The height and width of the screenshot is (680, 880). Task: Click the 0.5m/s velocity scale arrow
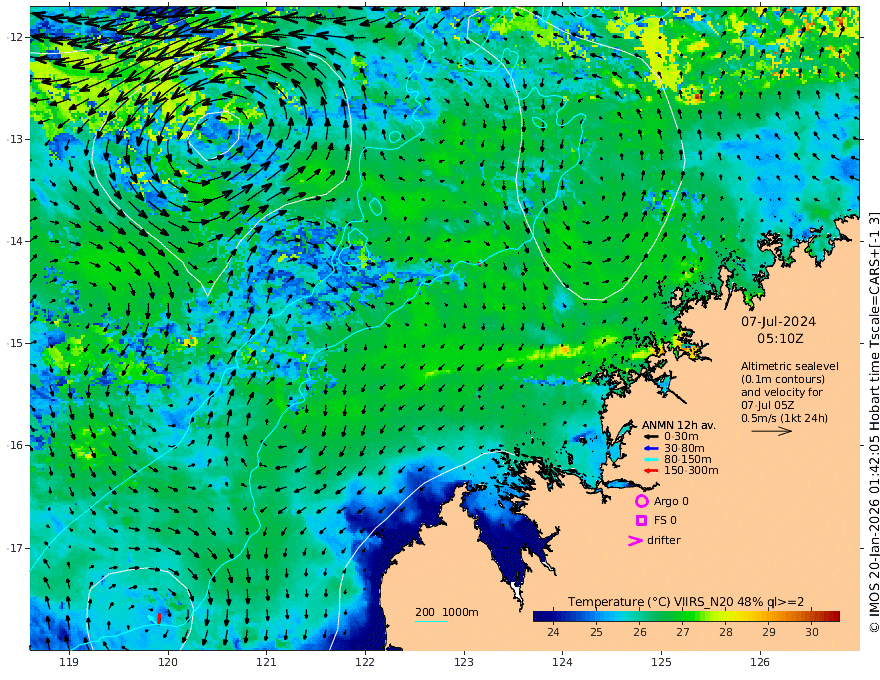coord(772,431)
